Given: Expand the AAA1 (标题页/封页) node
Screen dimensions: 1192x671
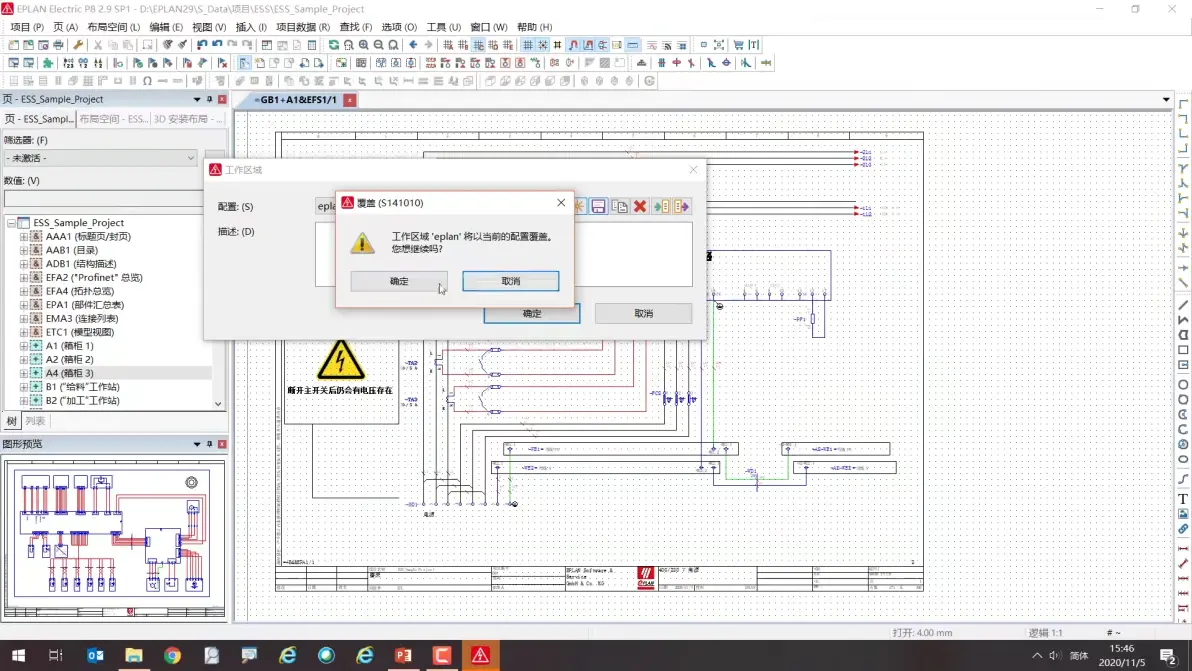Looking at the screenshot, I should [24, 236].
